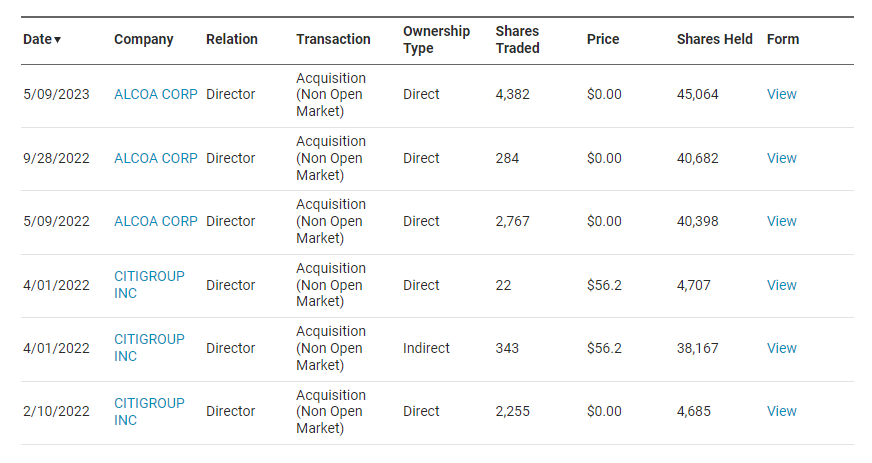Open ALCOA CORP link dated 5/09/2022

point(156,221)
